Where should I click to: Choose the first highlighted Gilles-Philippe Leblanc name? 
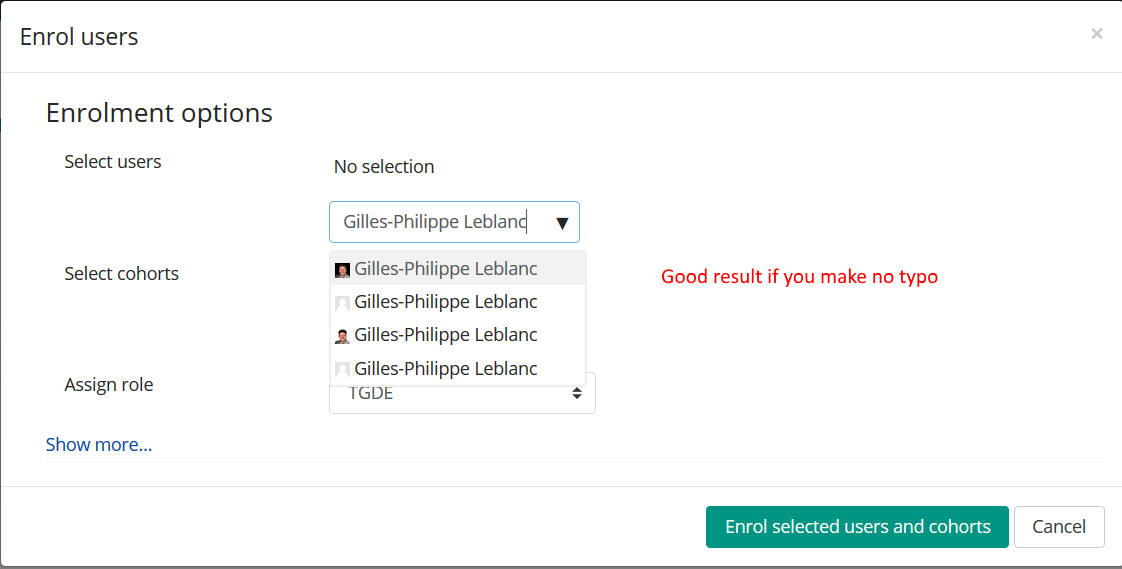446,268
